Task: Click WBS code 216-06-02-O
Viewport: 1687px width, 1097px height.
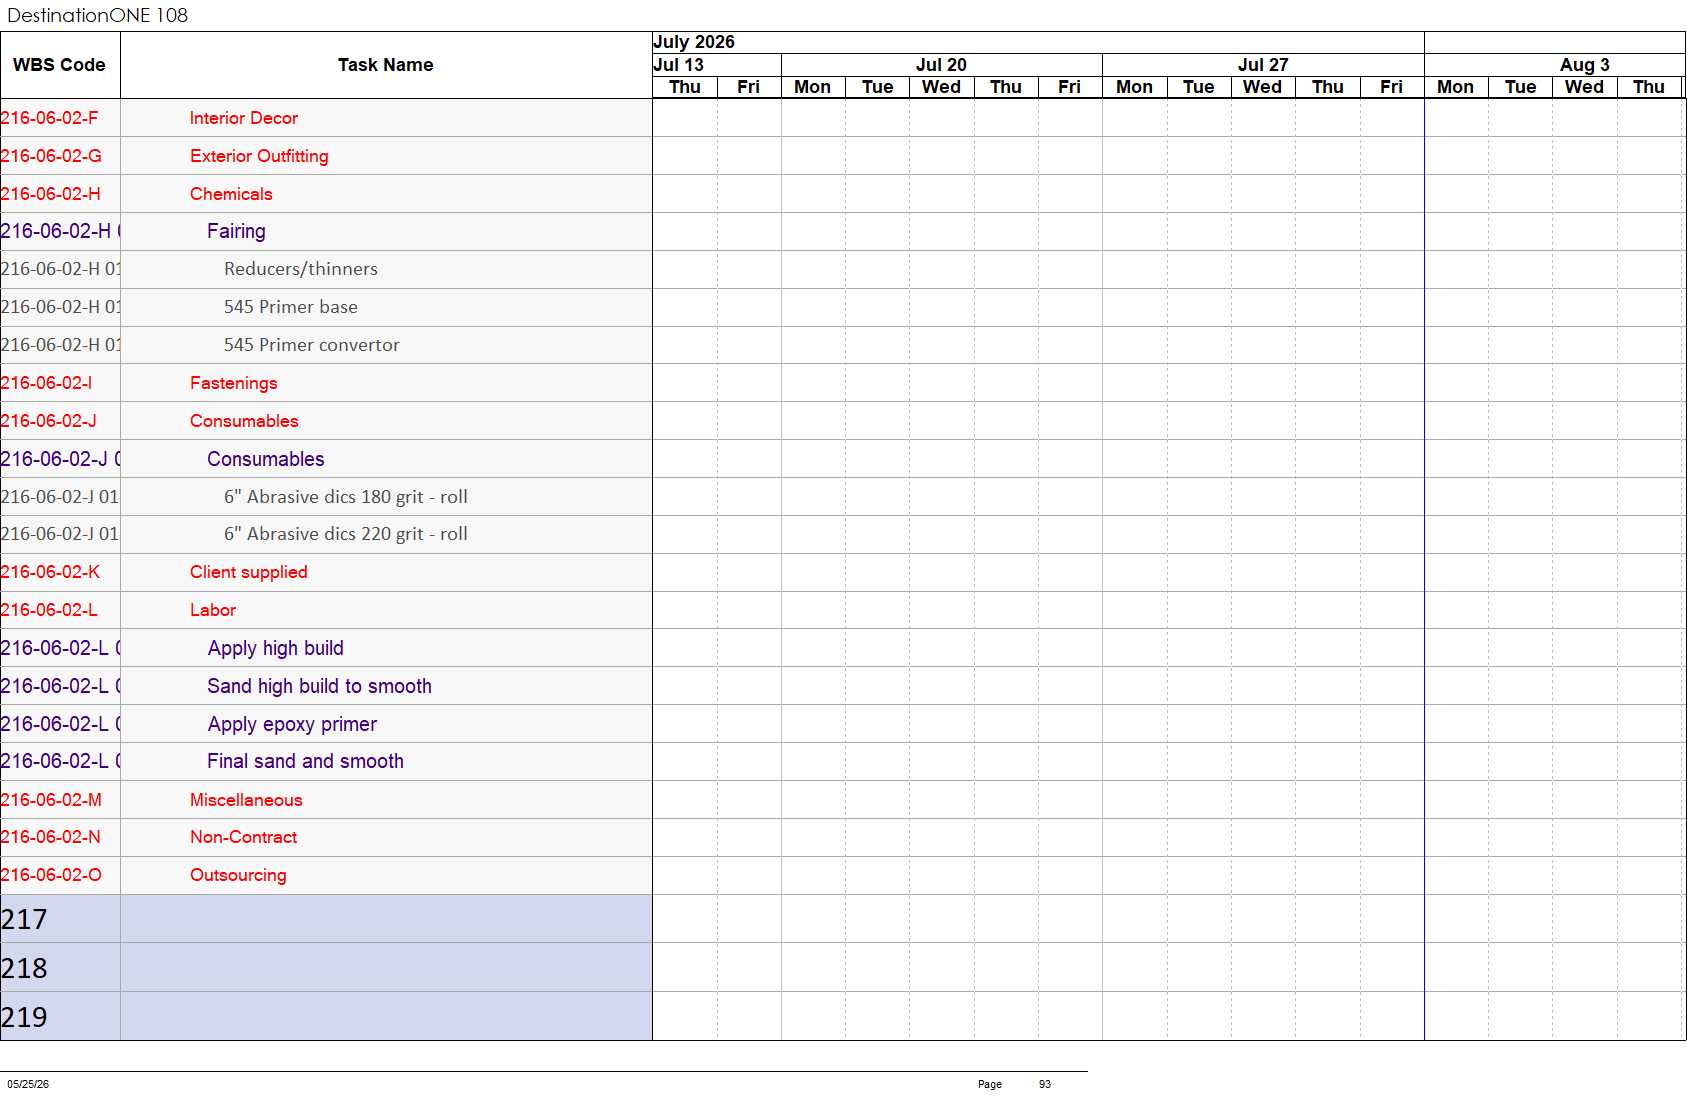Action: pyautogui.click(x=52, y=875)
